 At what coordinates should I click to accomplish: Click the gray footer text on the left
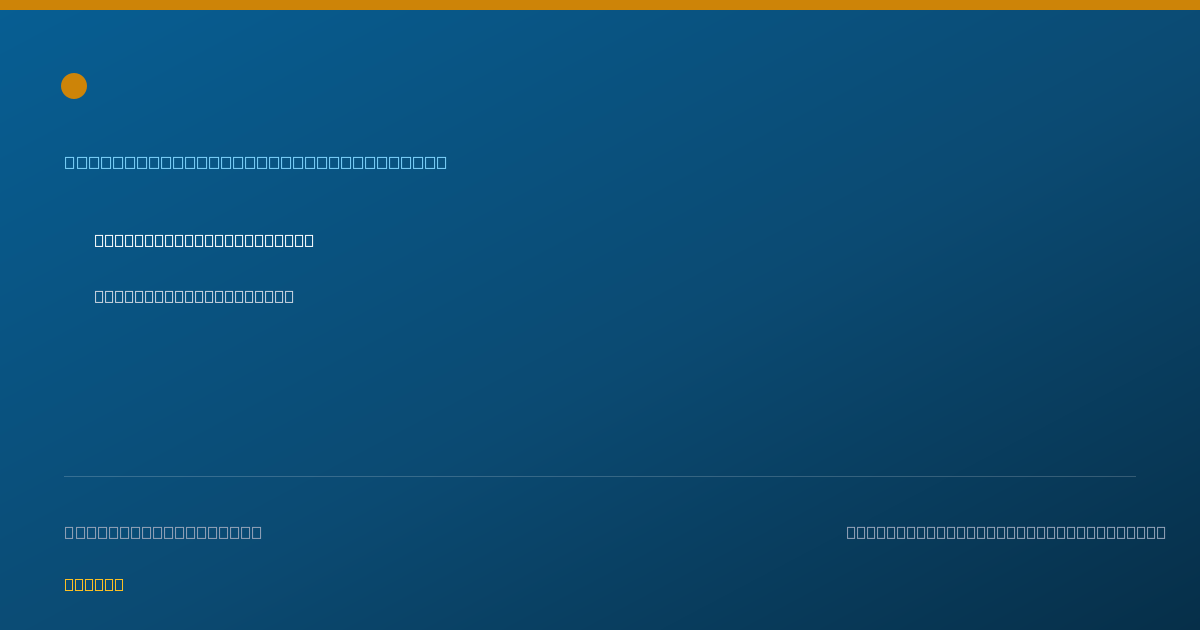coord(163,532)
